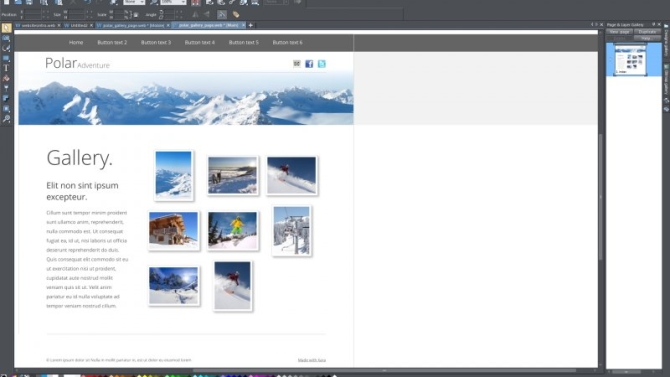Select the Transparency wine-glass tool
This screenshot has width=670, height=377.
click(6, 88)
